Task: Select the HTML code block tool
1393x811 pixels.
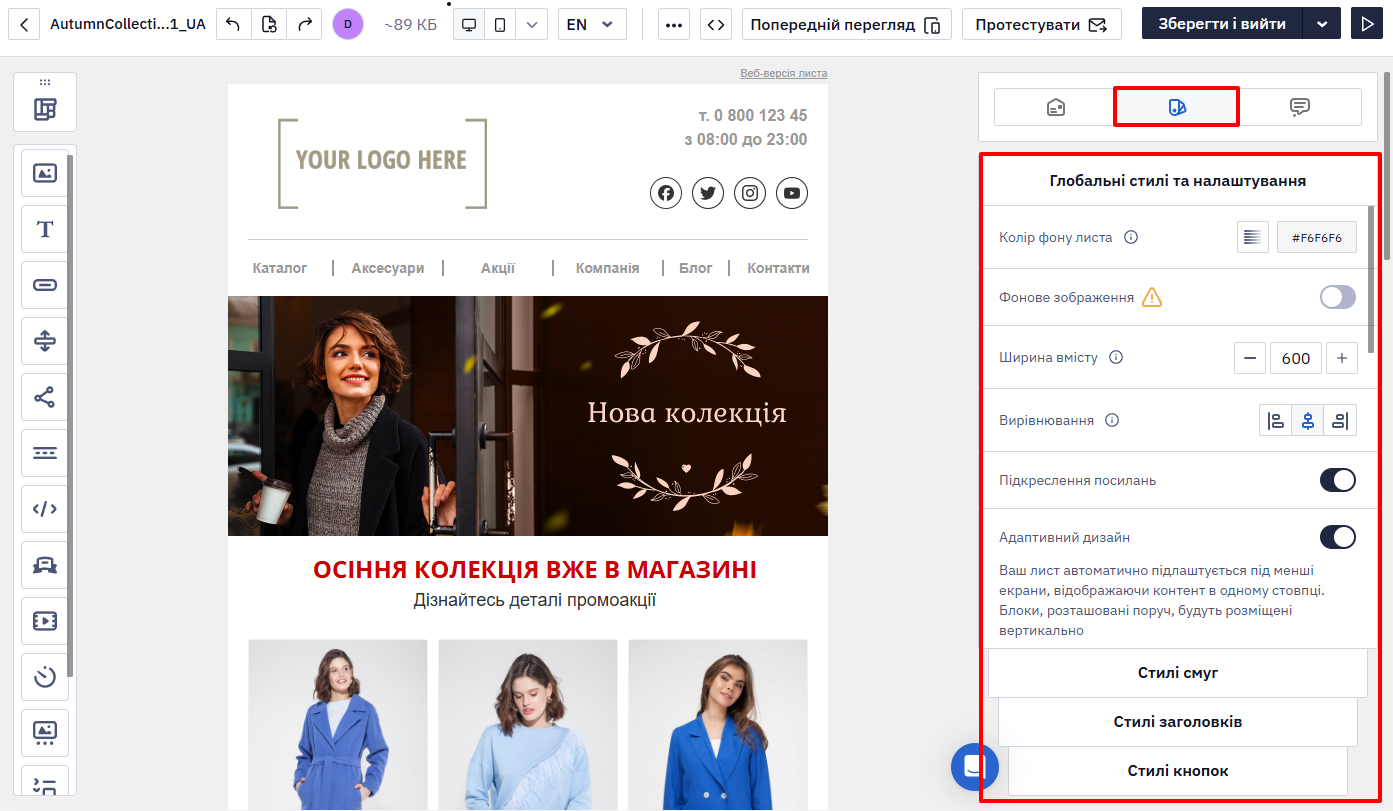Action: tap(45, 509)
